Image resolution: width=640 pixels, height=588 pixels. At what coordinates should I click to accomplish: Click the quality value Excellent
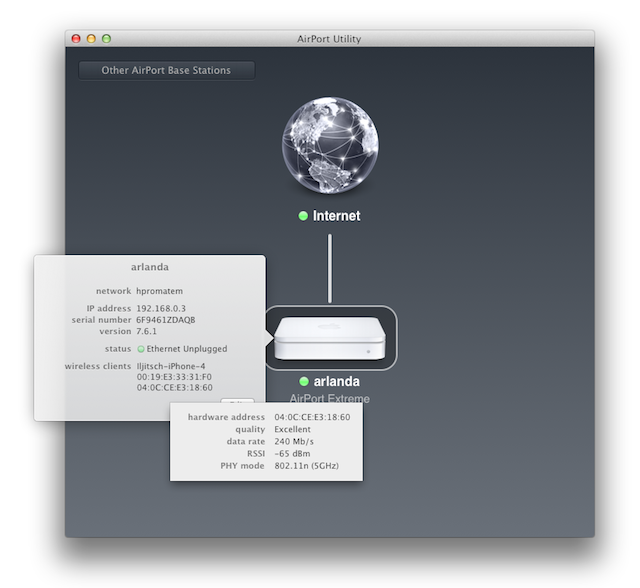[292, 429]
